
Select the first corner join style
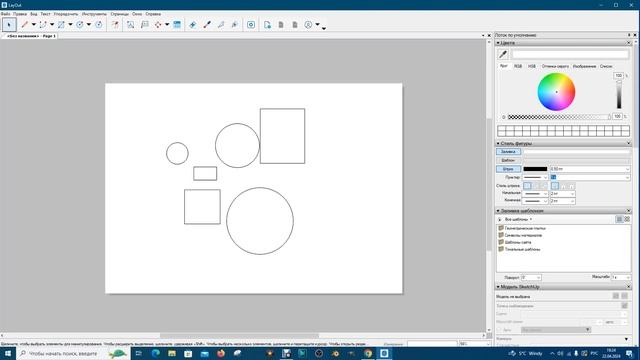(x=527, y=186)
